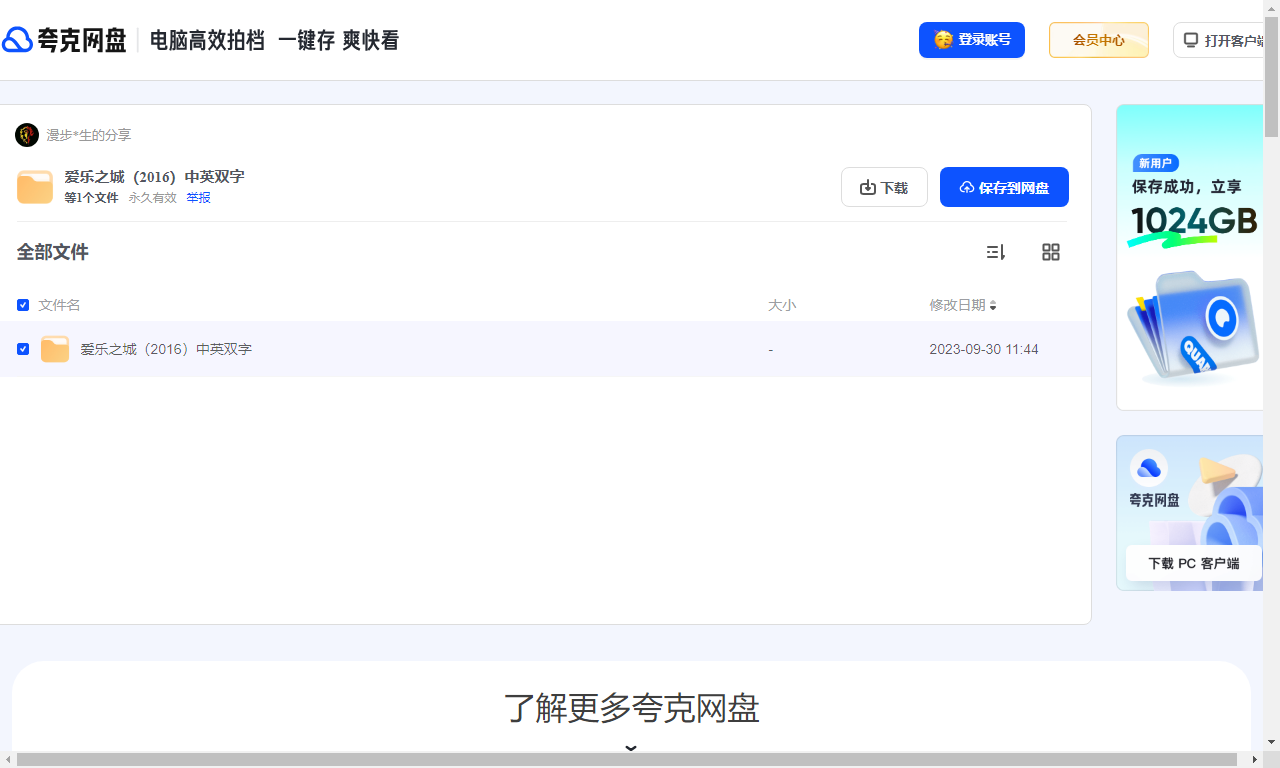Sort by 修改日期 arrow
Screen dimensions: 1280x768
pos(993,305)
